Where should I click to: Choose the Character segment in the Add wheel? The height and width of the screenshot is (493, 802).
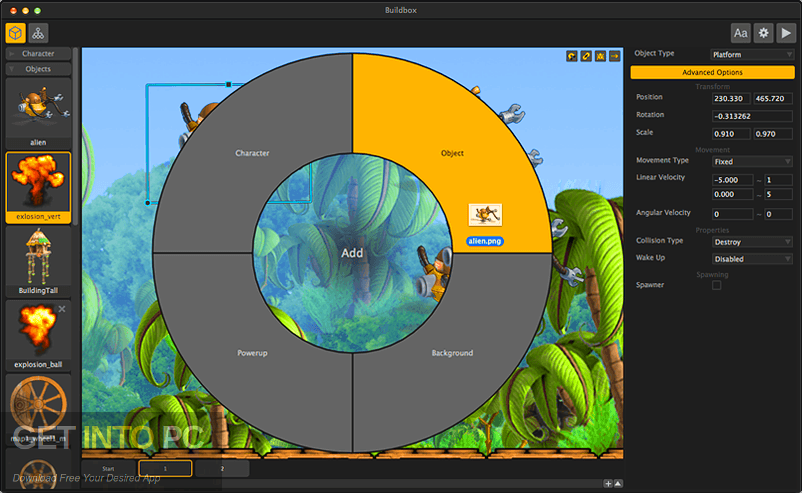[x=252, y=153]
